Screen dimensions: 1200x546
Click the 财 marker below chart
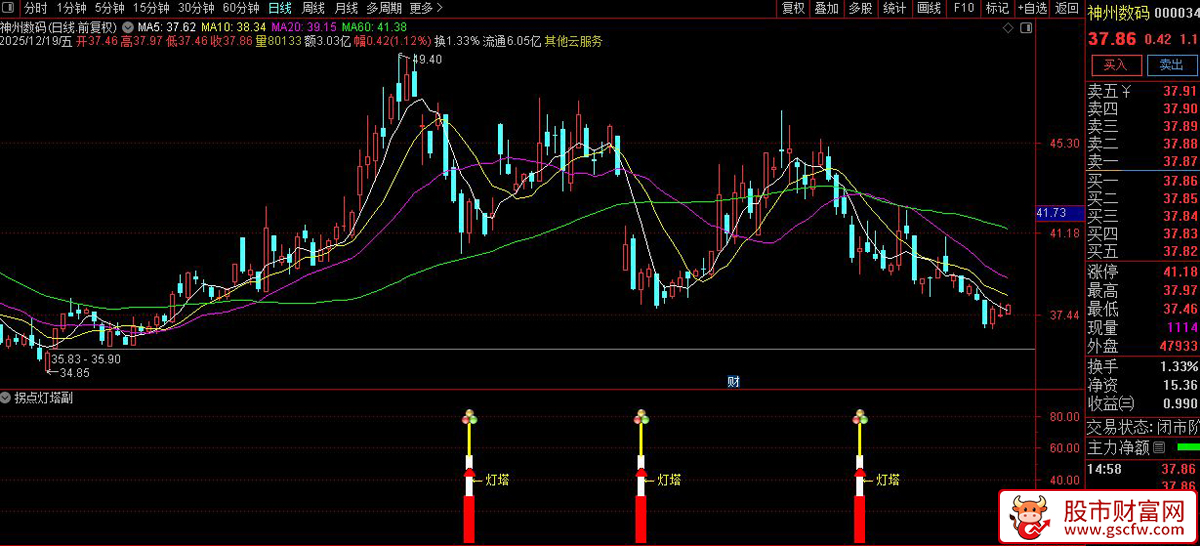pyautogui.click(x=733, y=381)
